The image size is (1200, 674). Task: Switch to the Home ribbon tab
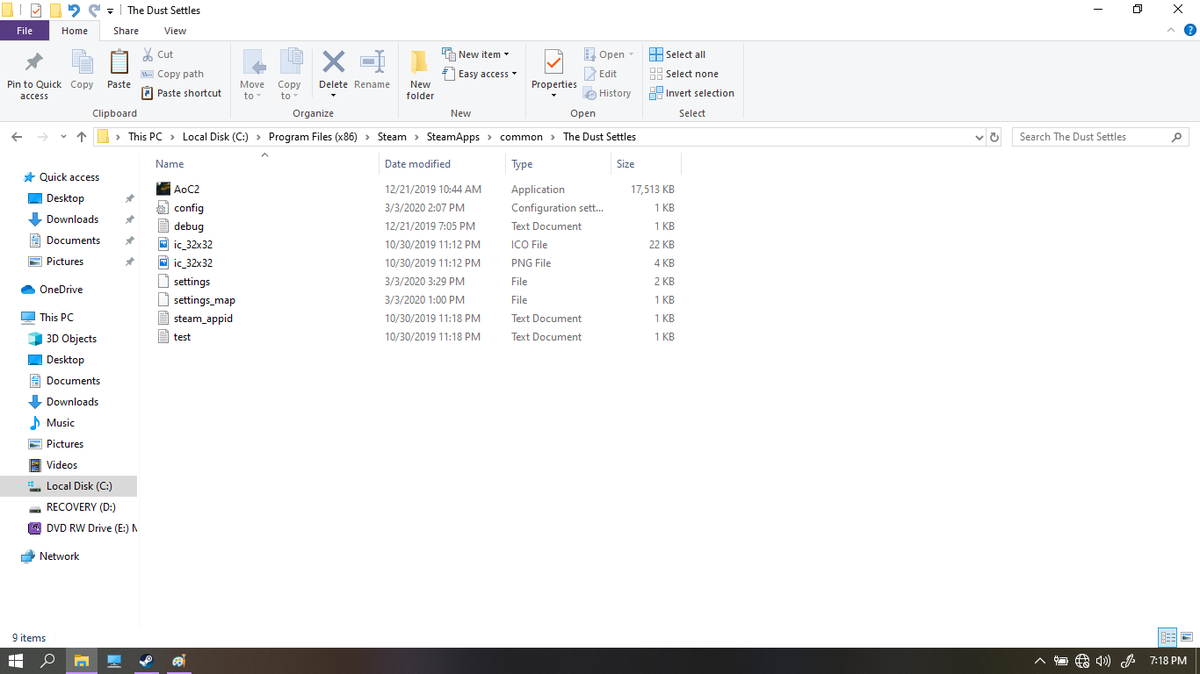click(x=75, y=31)
